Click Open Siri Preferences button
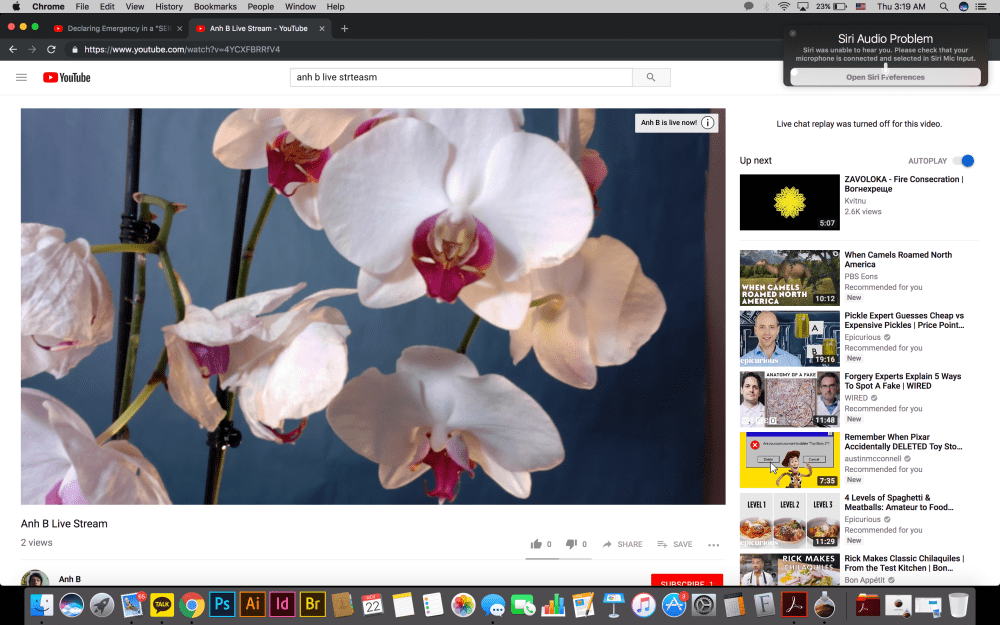 885,77
